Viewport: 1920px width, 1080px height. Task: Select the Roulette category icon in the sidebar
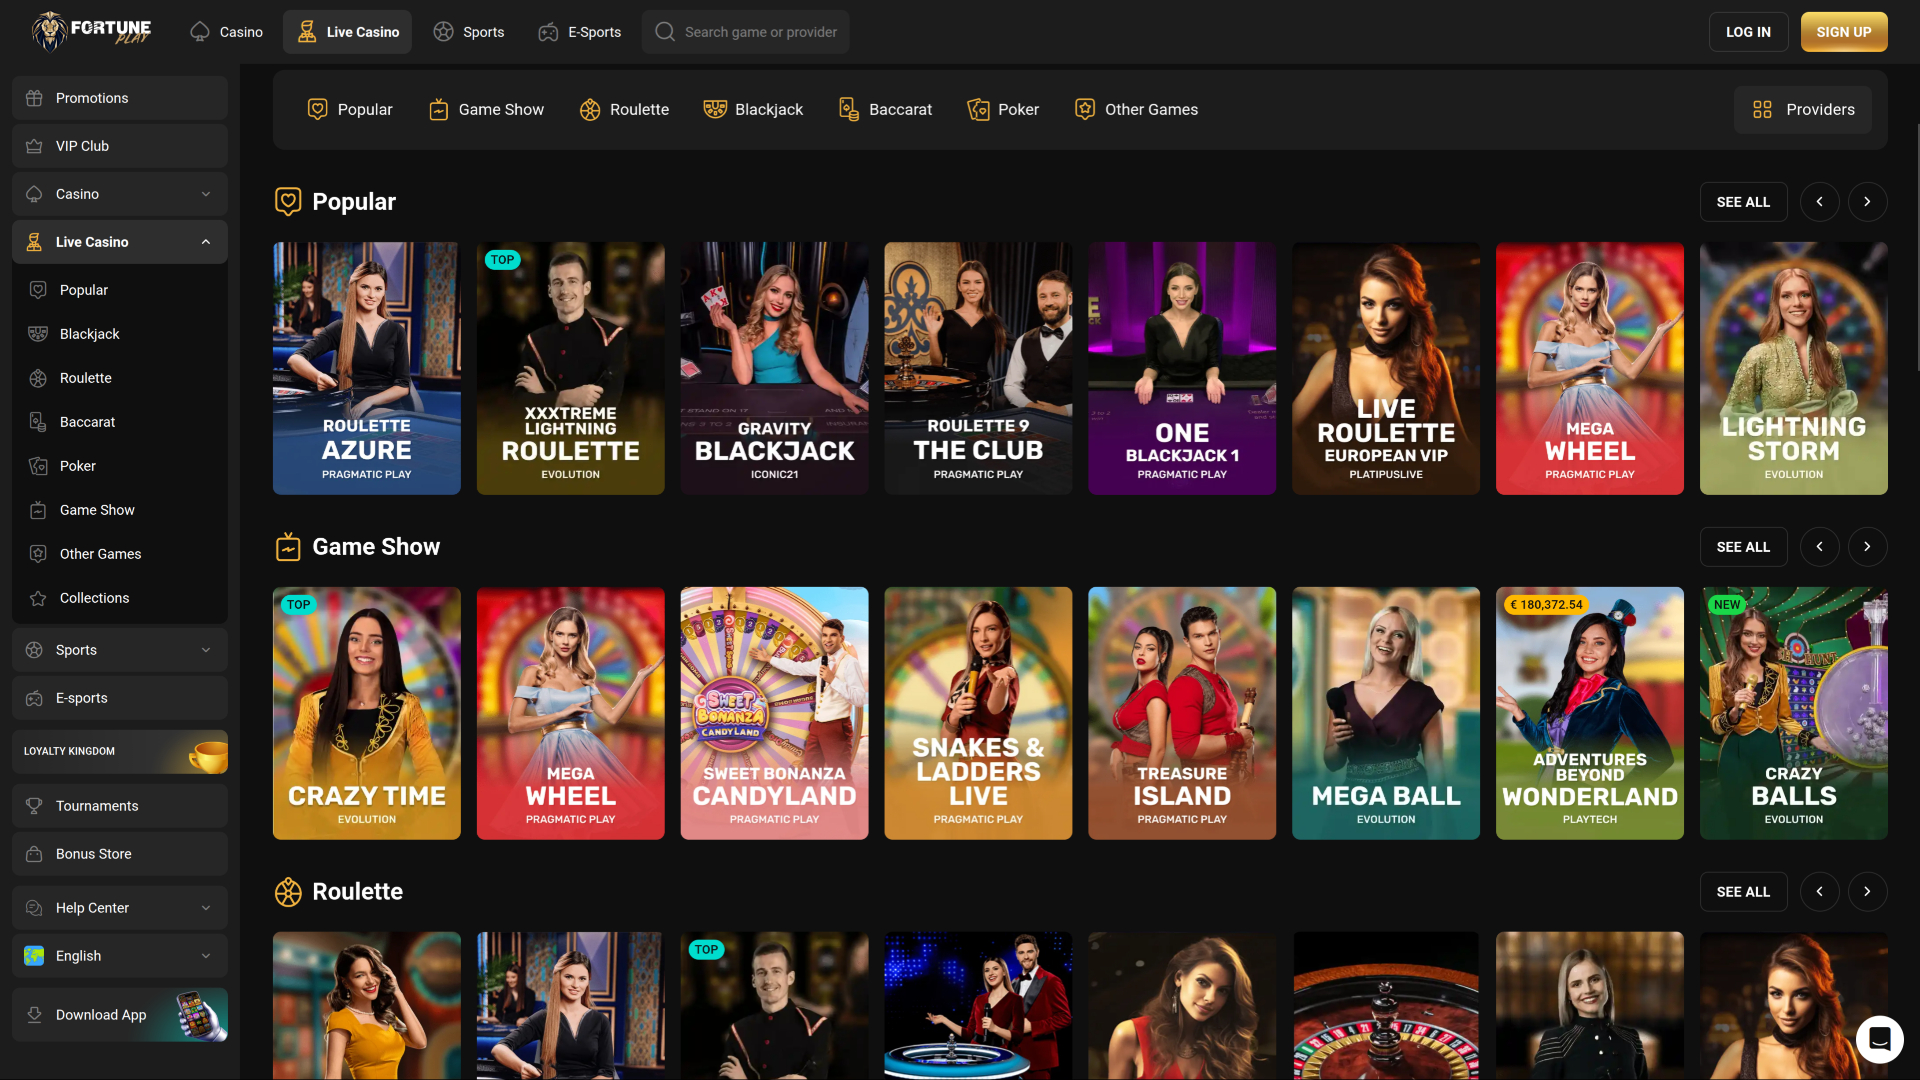click(x=38, y=378)
